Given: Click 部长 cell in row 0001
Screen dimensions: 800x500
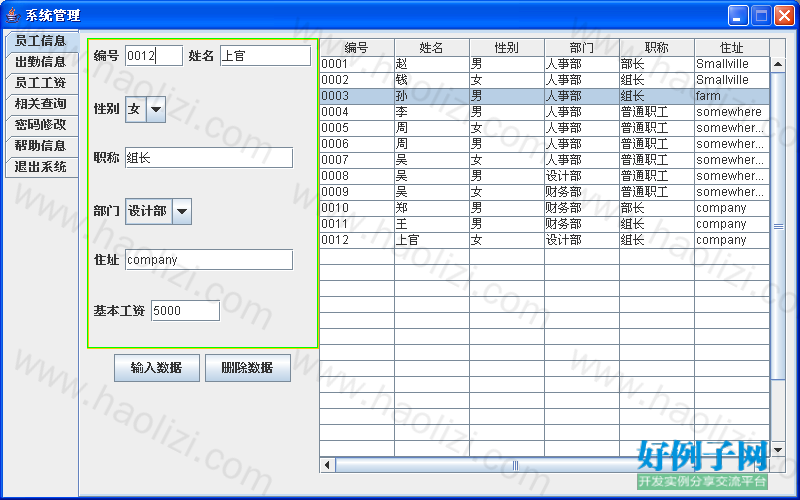Looking at the screenshot, I should [657, 64].
